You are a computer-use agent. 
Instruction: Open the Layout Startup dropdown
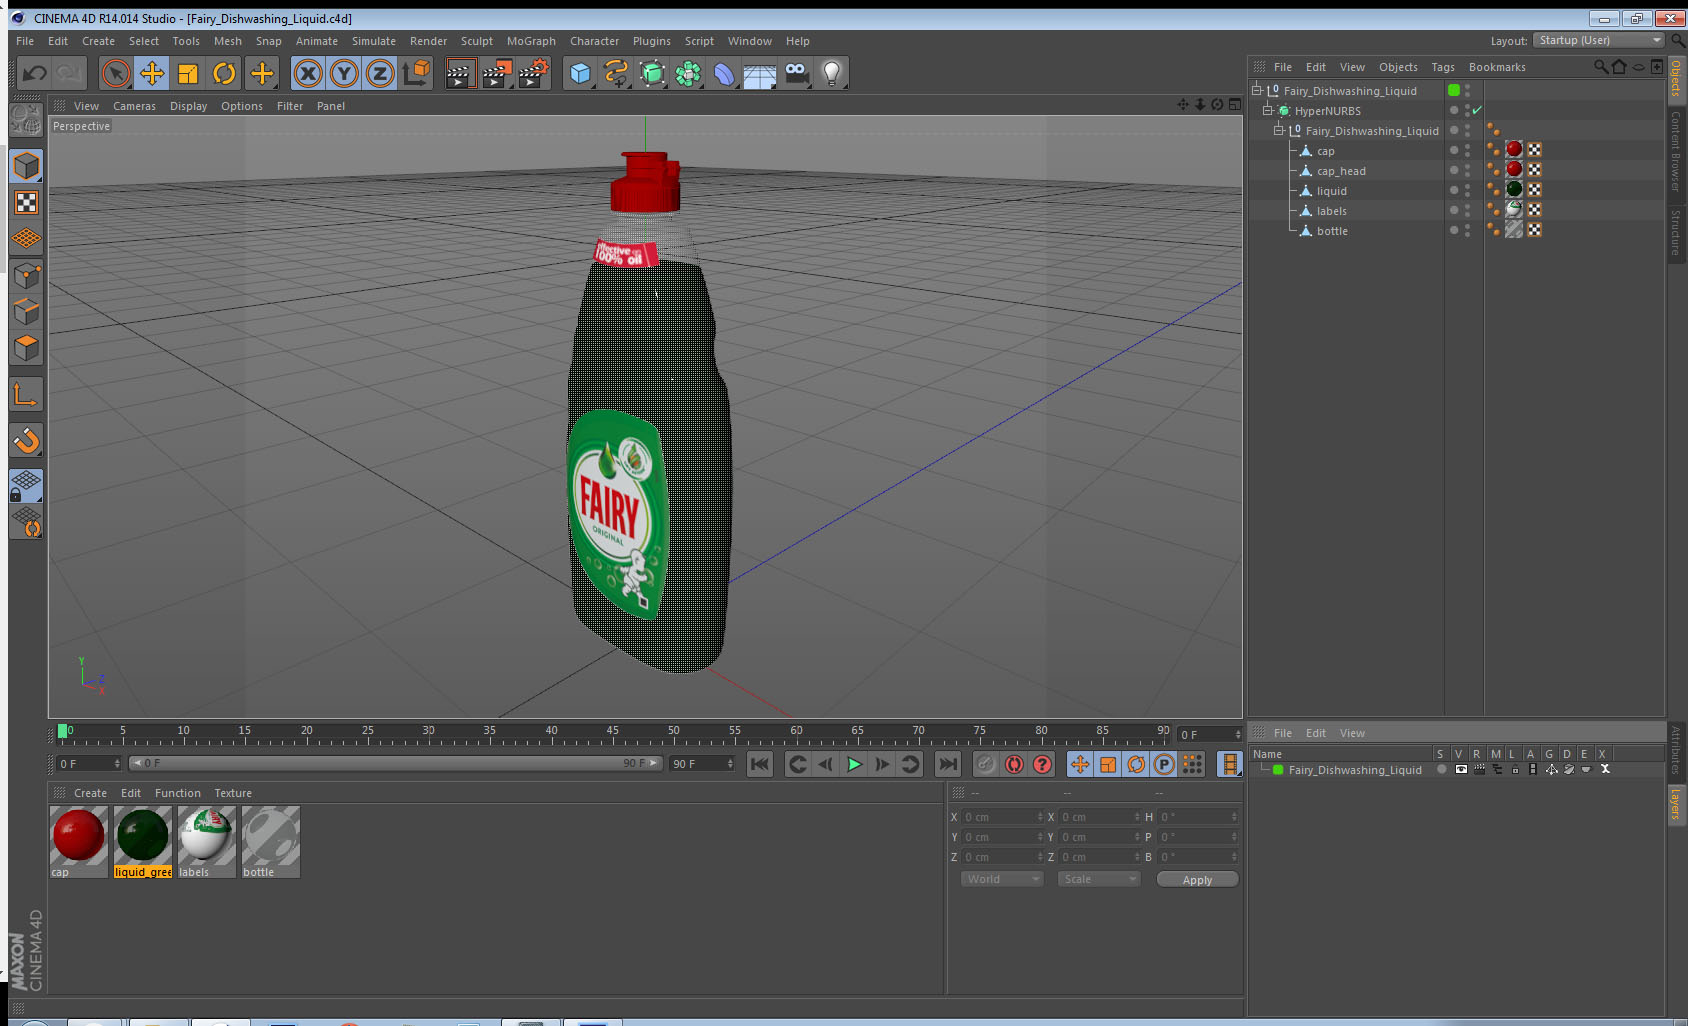[1600, 40]
